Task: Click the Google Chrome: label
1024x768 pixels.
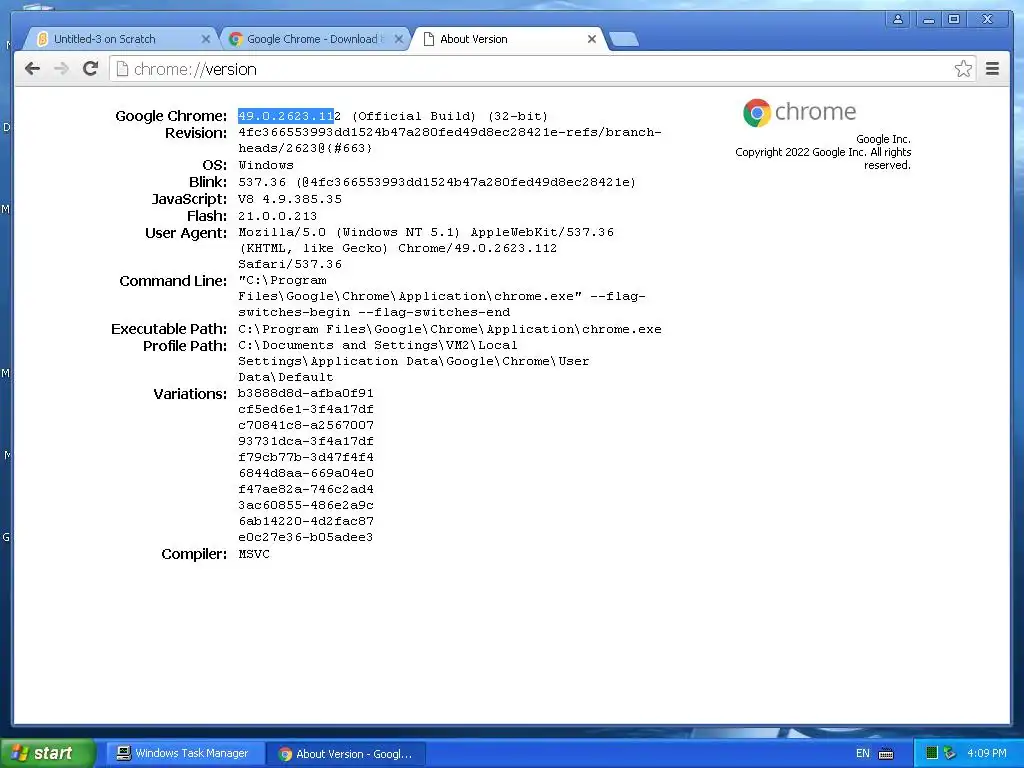Action: click(x=171, y=116)
